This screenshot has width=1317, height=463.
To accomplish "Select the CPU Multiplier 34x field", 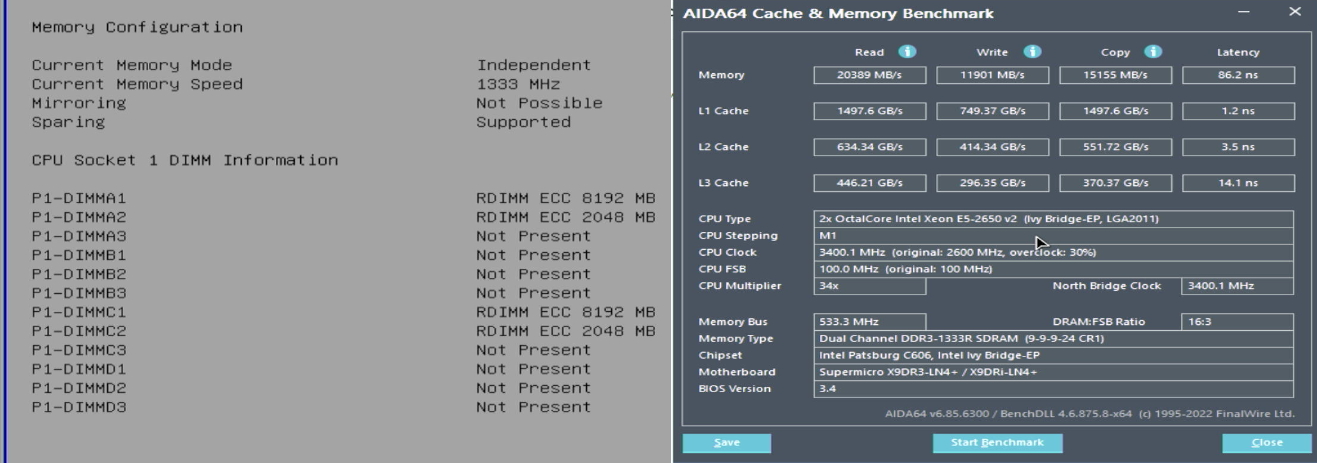I will click(869, 286).
